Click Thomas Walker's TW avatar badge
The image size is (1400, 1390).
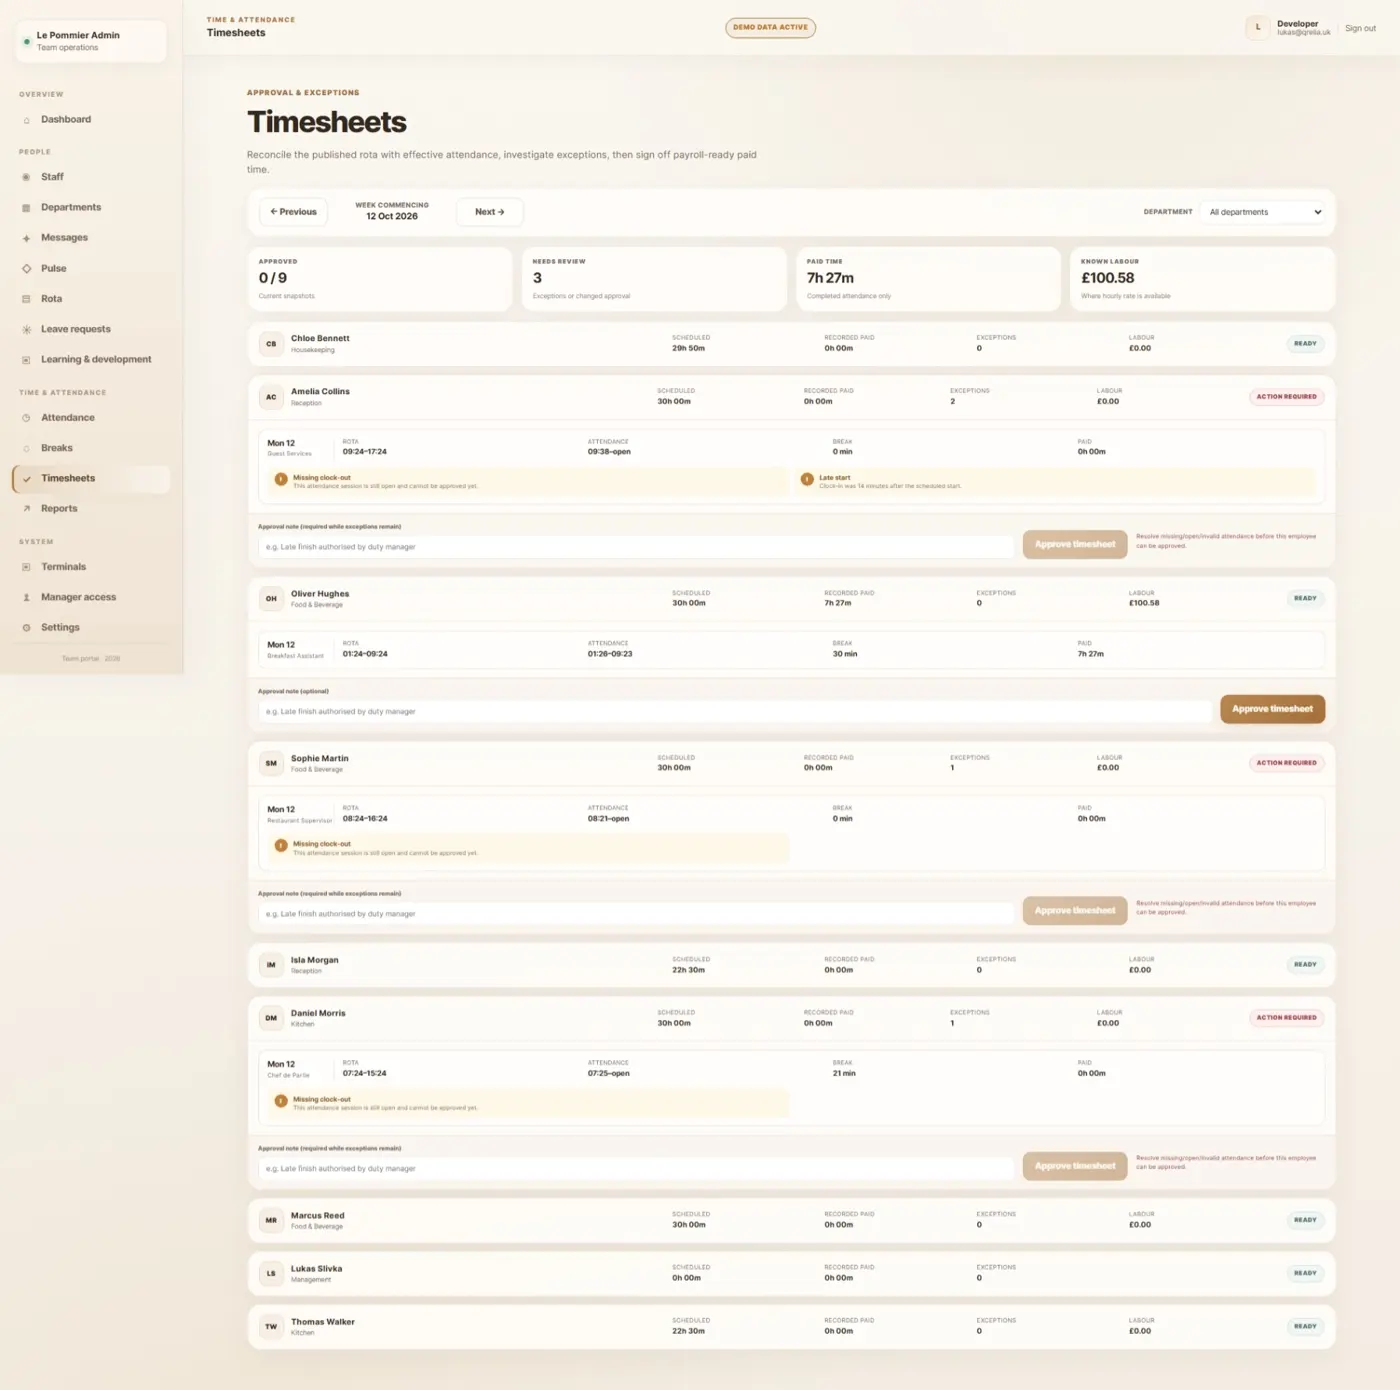coord(271,1327)
